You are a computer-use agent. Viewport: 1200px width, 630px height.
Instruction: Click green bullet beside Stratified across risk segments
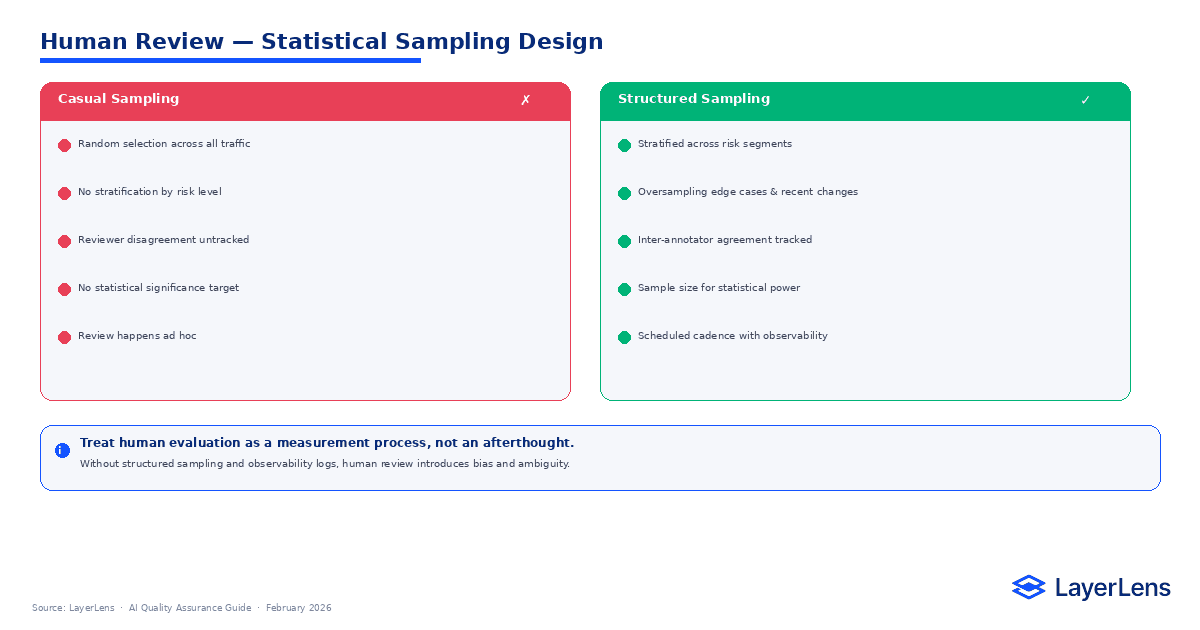click(624, 145)
